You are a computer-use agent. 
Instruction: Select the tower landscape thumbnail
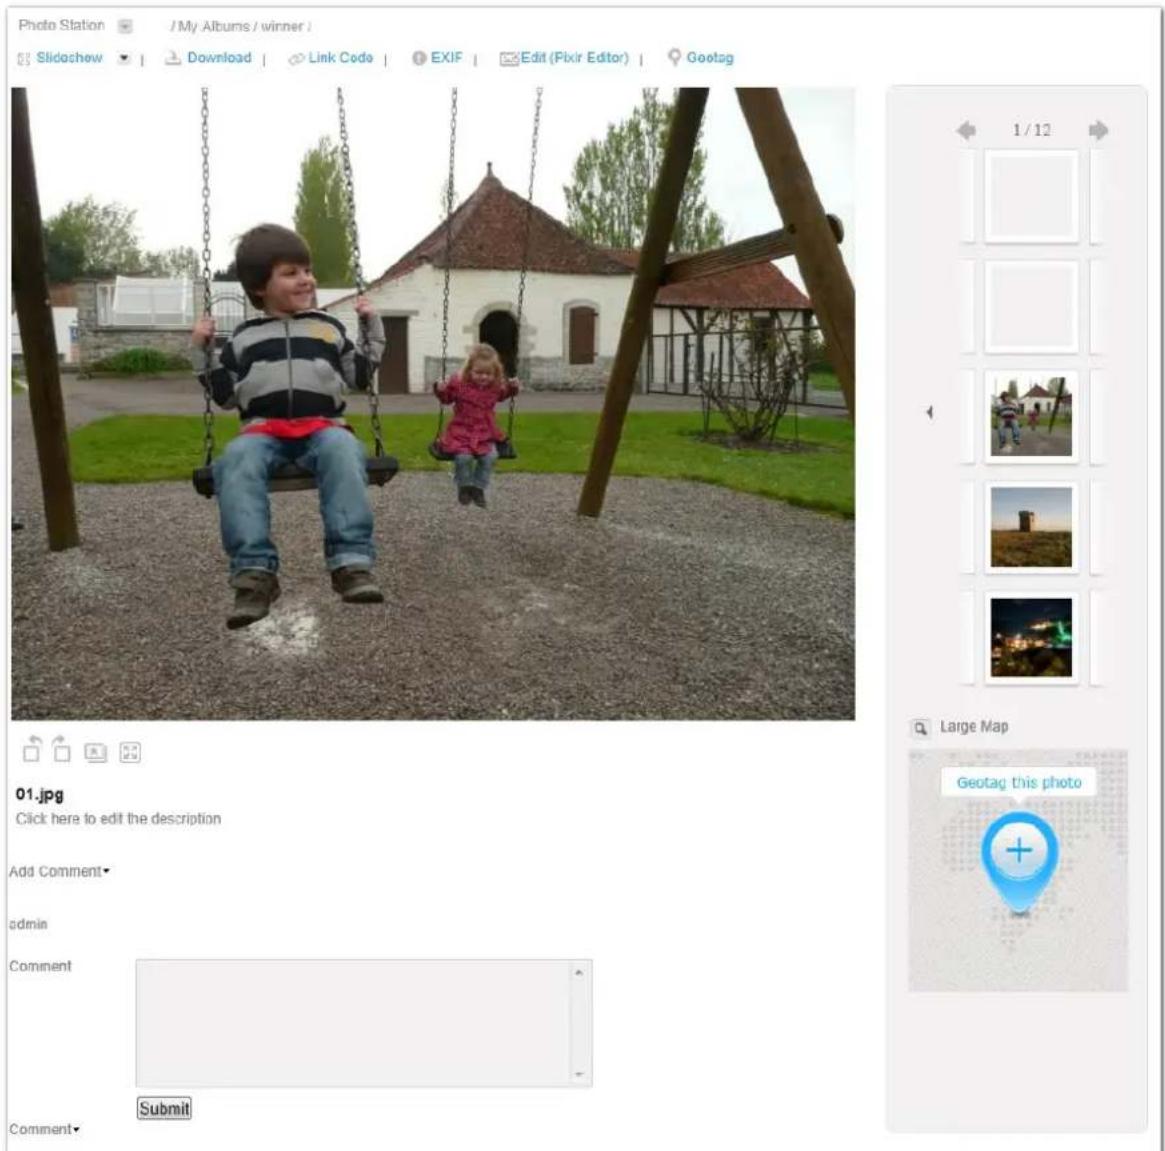tap(1031, 527)
